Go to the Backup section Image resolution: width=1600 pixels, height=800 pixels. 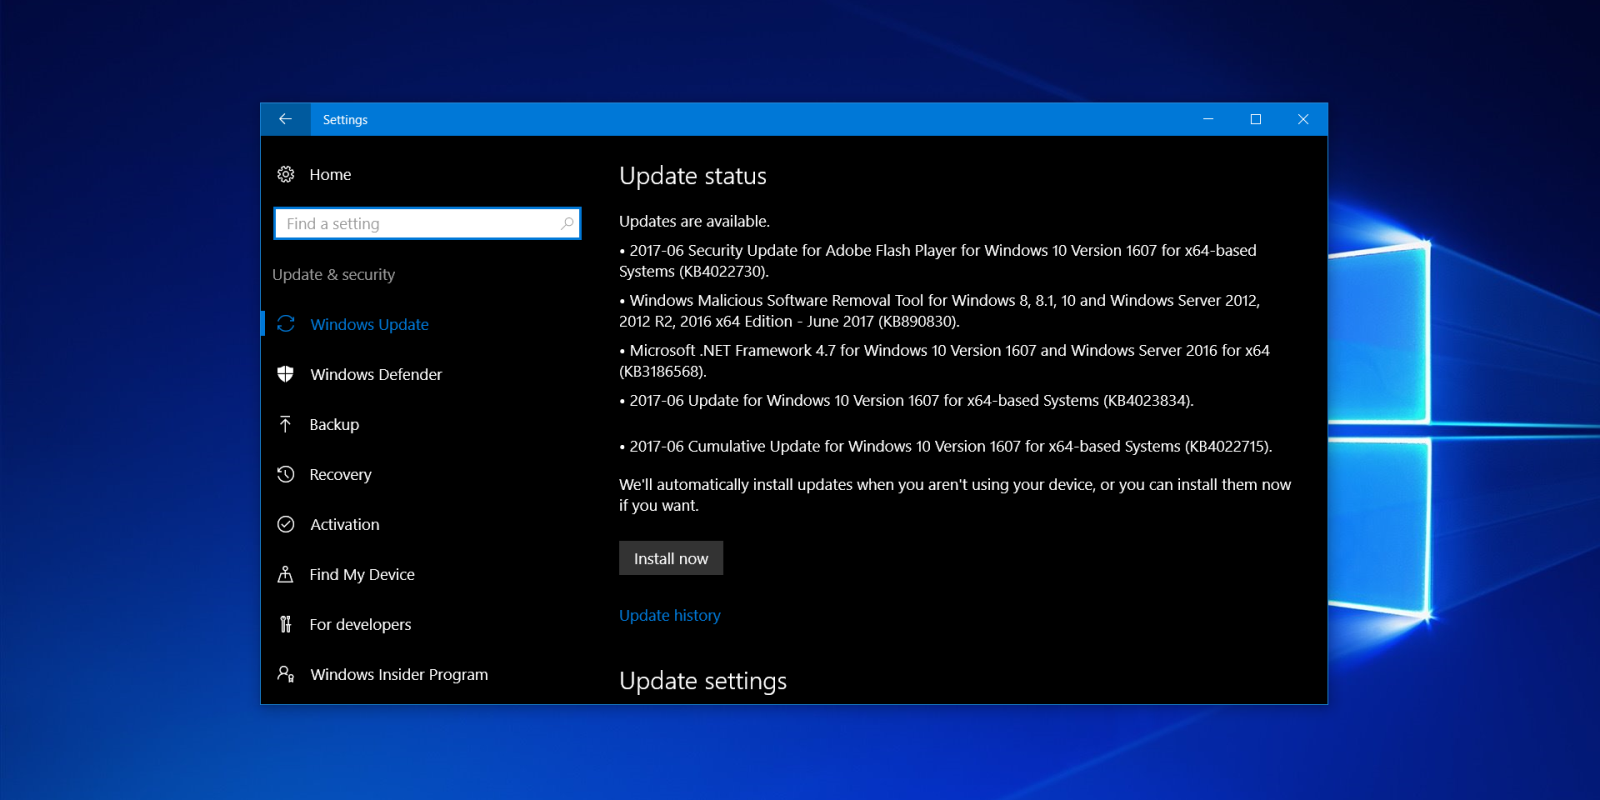click(334, 424)
